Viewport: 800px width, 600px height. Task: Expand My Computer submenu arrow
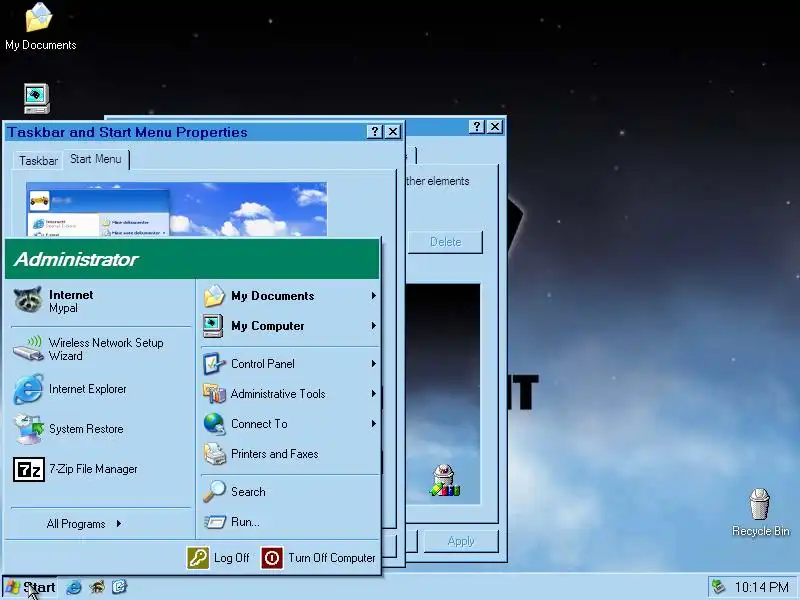[x=373, y=326]
